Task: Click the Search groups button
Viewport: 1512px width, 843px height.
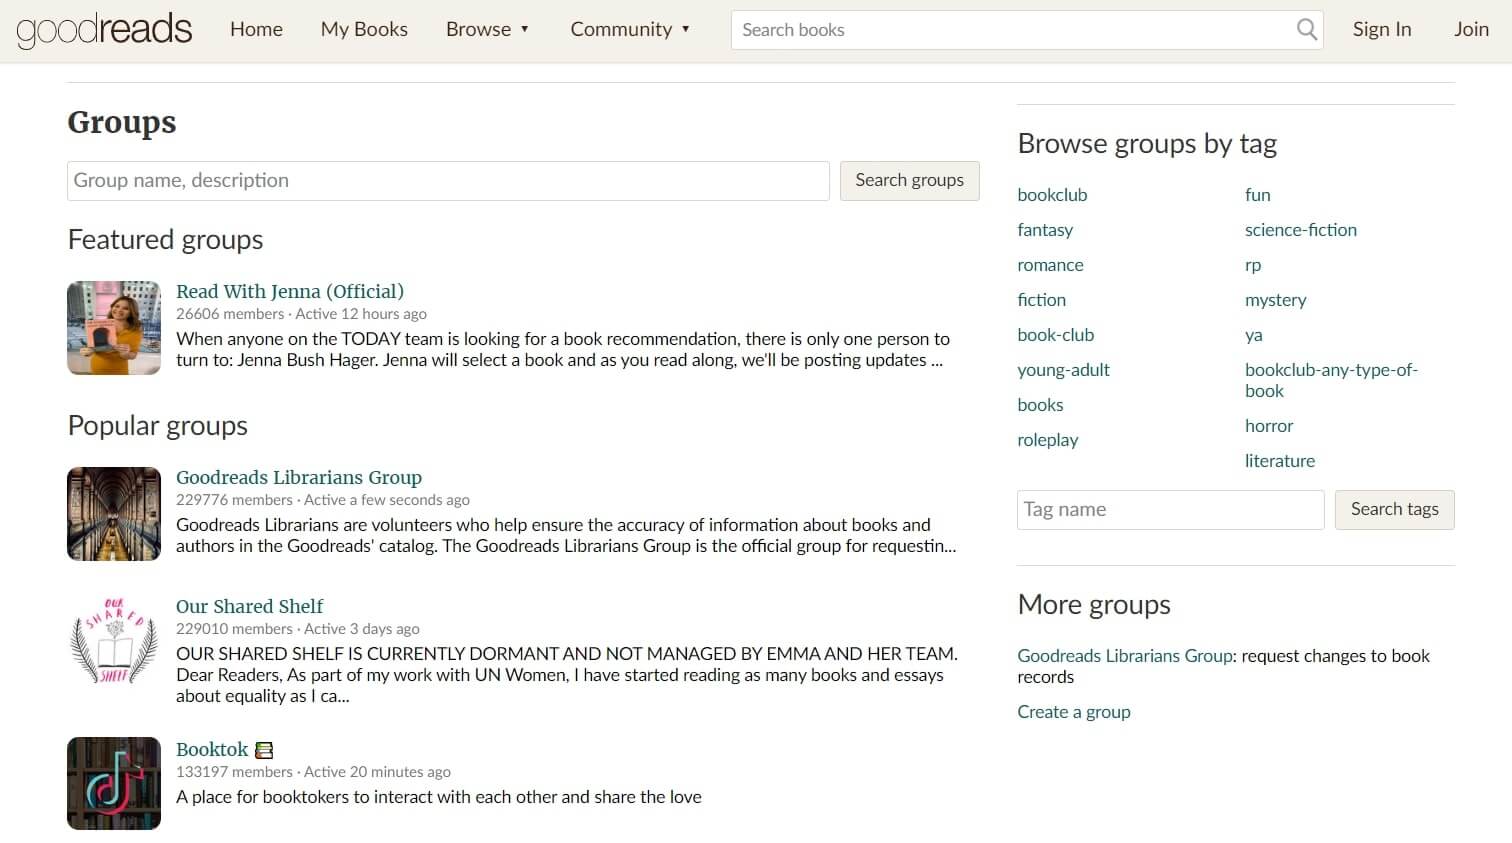Action: point(909,181)
